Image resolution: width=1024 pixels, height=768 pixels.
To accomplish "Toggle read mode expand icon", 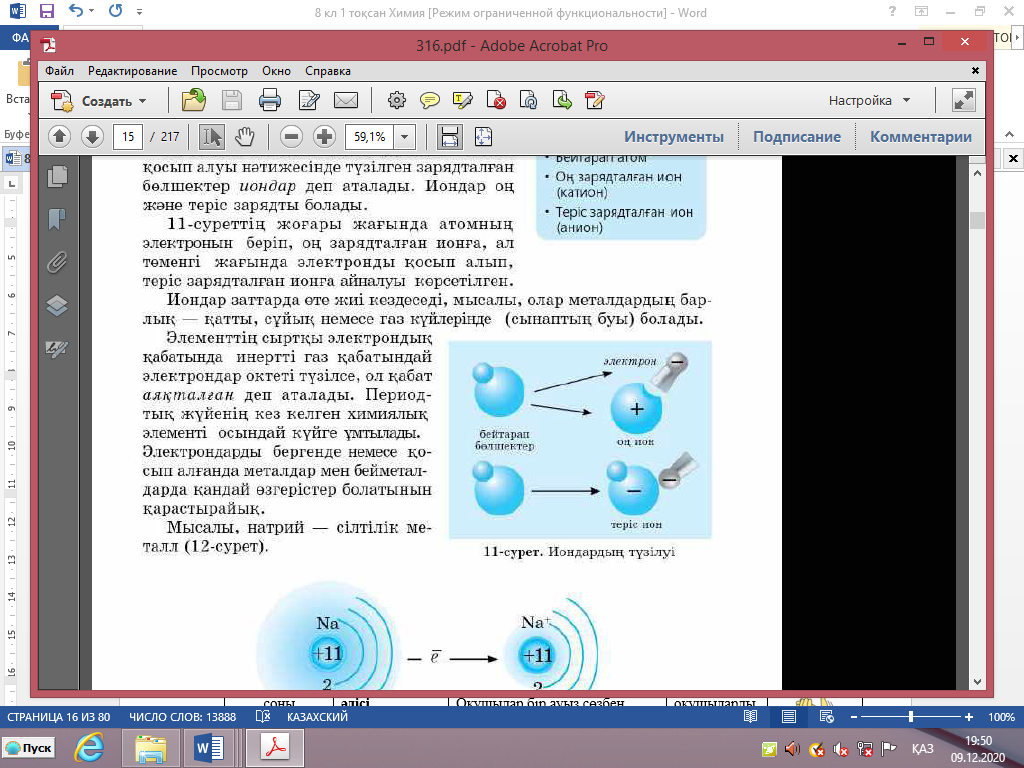I will click(963, 100).
